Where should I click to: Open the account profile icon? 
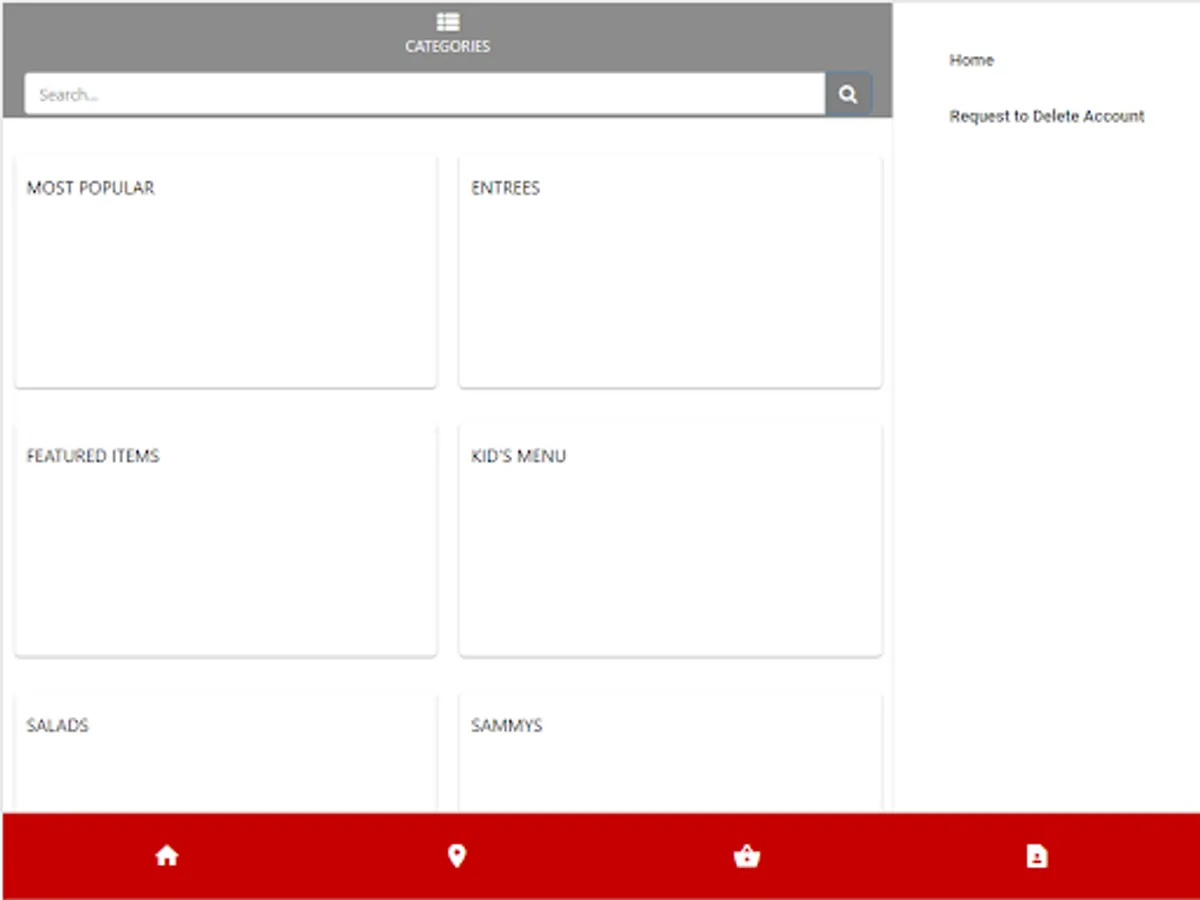coord(1037,856)
